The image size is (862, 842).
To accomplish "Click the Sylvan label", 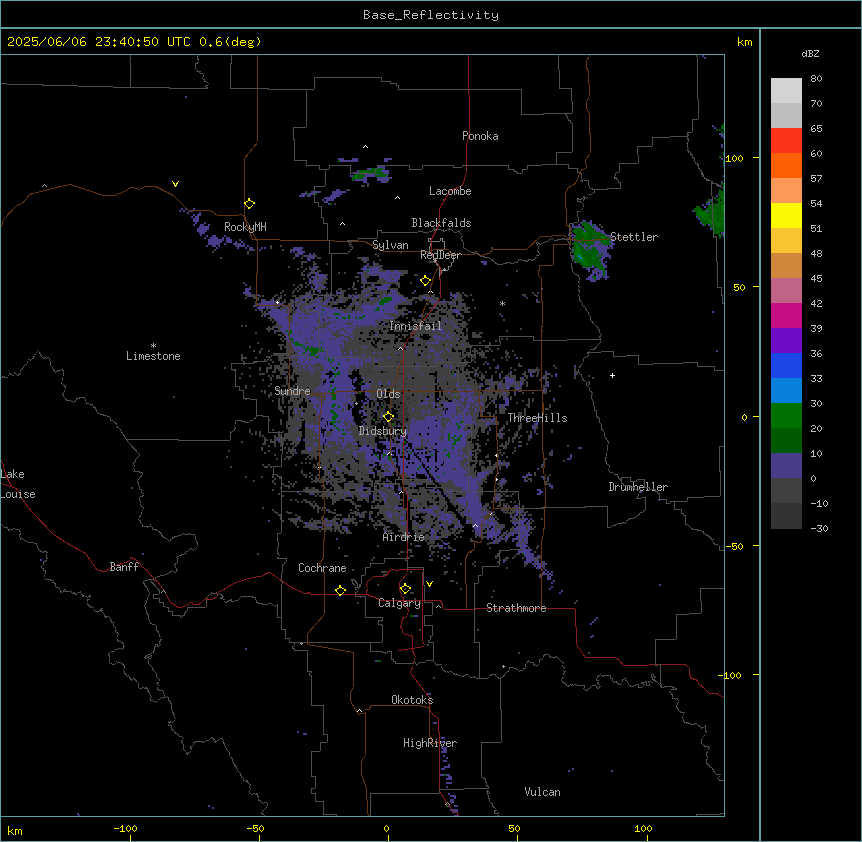I will tap(390, 245).
